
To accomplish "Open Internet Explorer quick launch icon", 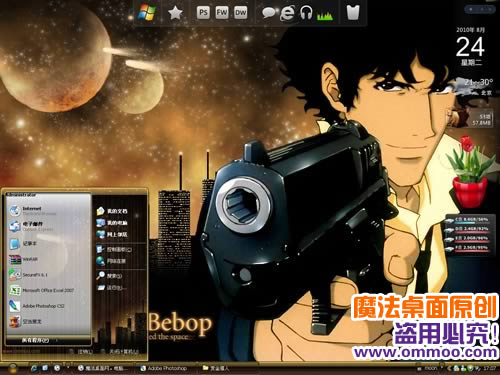I will tap(34, 368).
